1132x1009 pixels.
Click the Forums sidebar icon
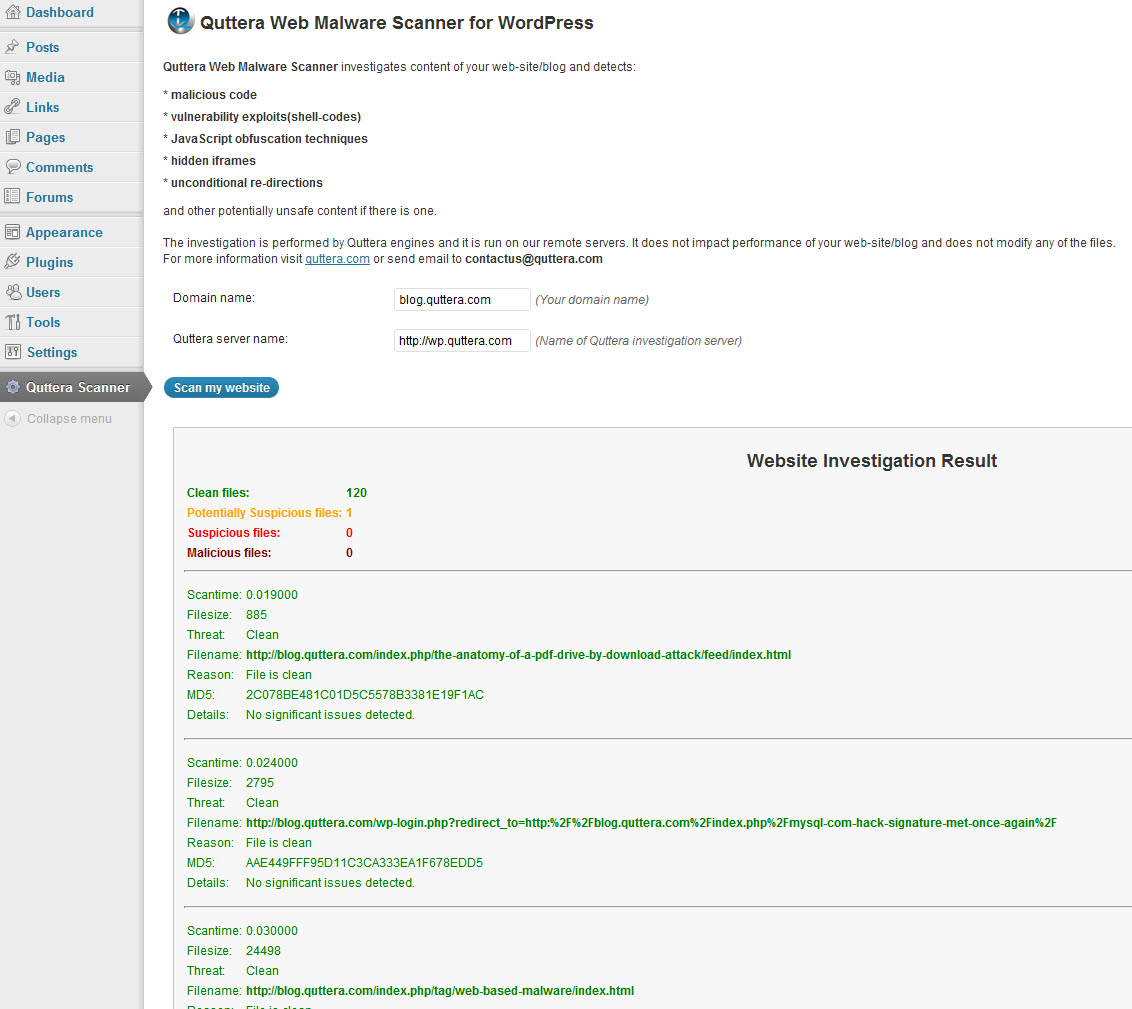click(x=12, y=196)
